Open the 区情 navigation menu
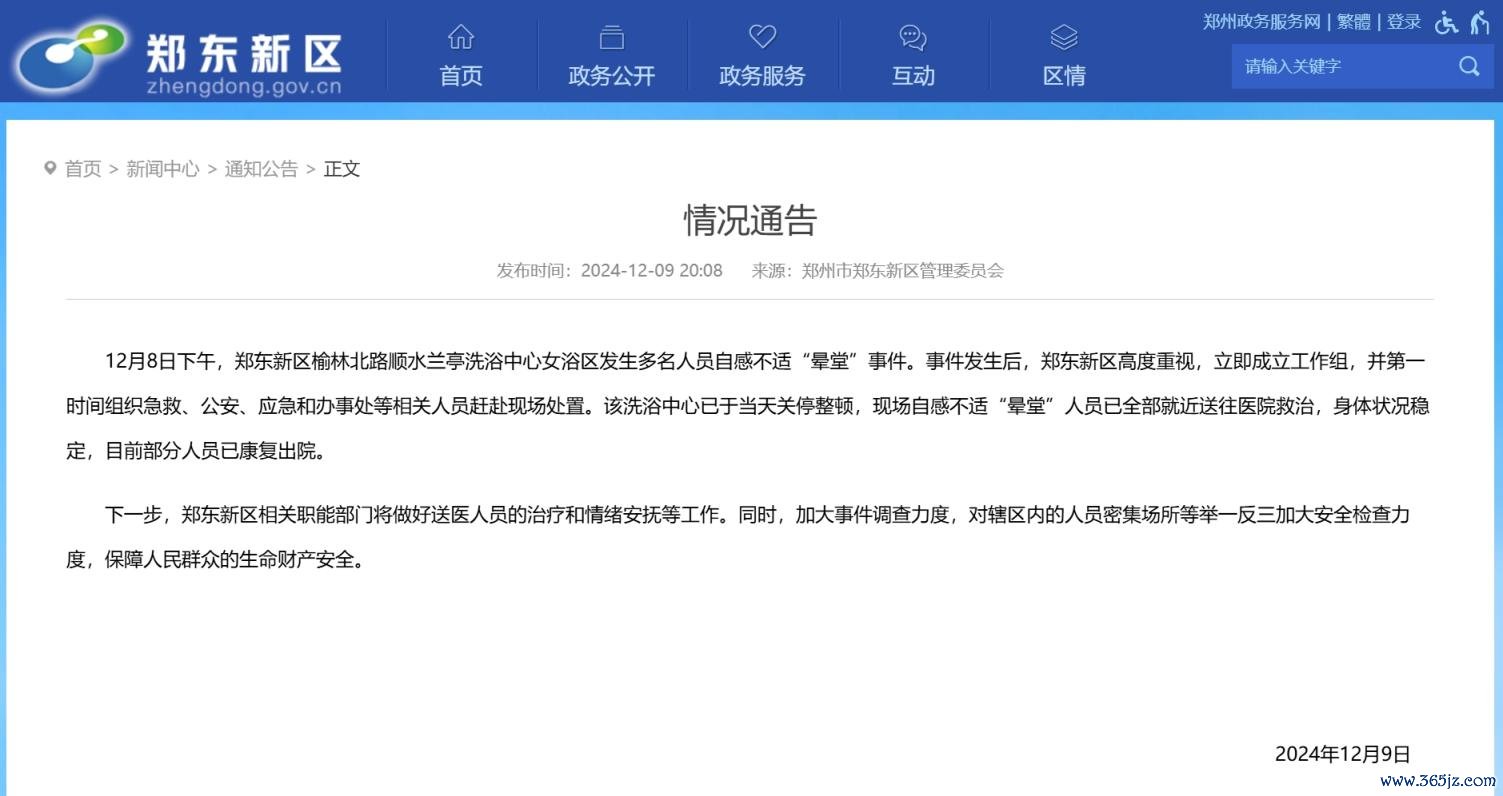The width and height of the screenshot is (1503, 796). [1064, 76]
